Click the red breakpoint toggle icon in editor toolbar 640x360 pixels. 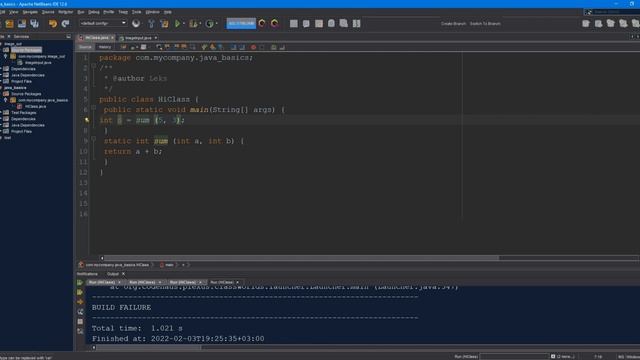253,47
